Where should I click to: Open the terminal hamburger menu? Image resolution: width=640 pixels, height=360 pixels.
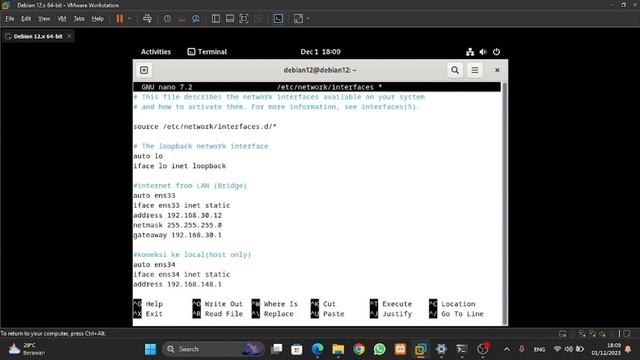[475, 70]
